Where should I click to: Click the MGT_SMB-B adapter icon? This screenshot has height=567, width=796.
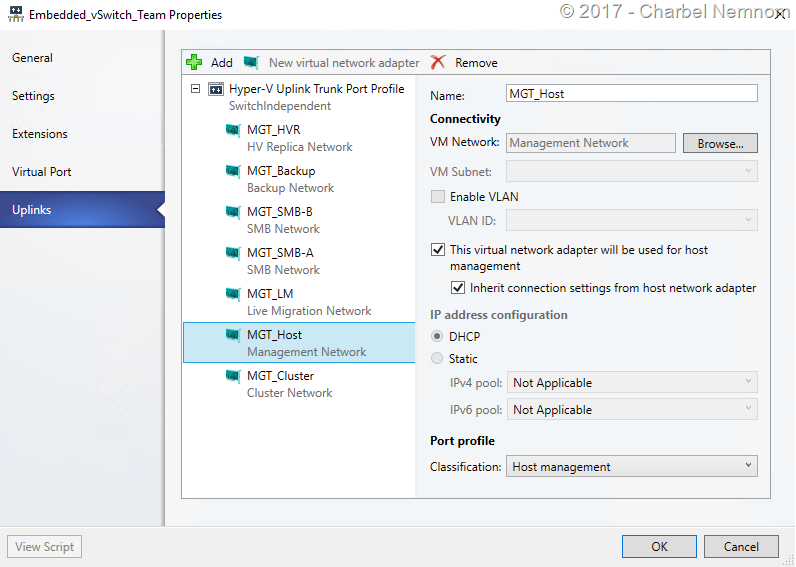[x=233, y=212]
